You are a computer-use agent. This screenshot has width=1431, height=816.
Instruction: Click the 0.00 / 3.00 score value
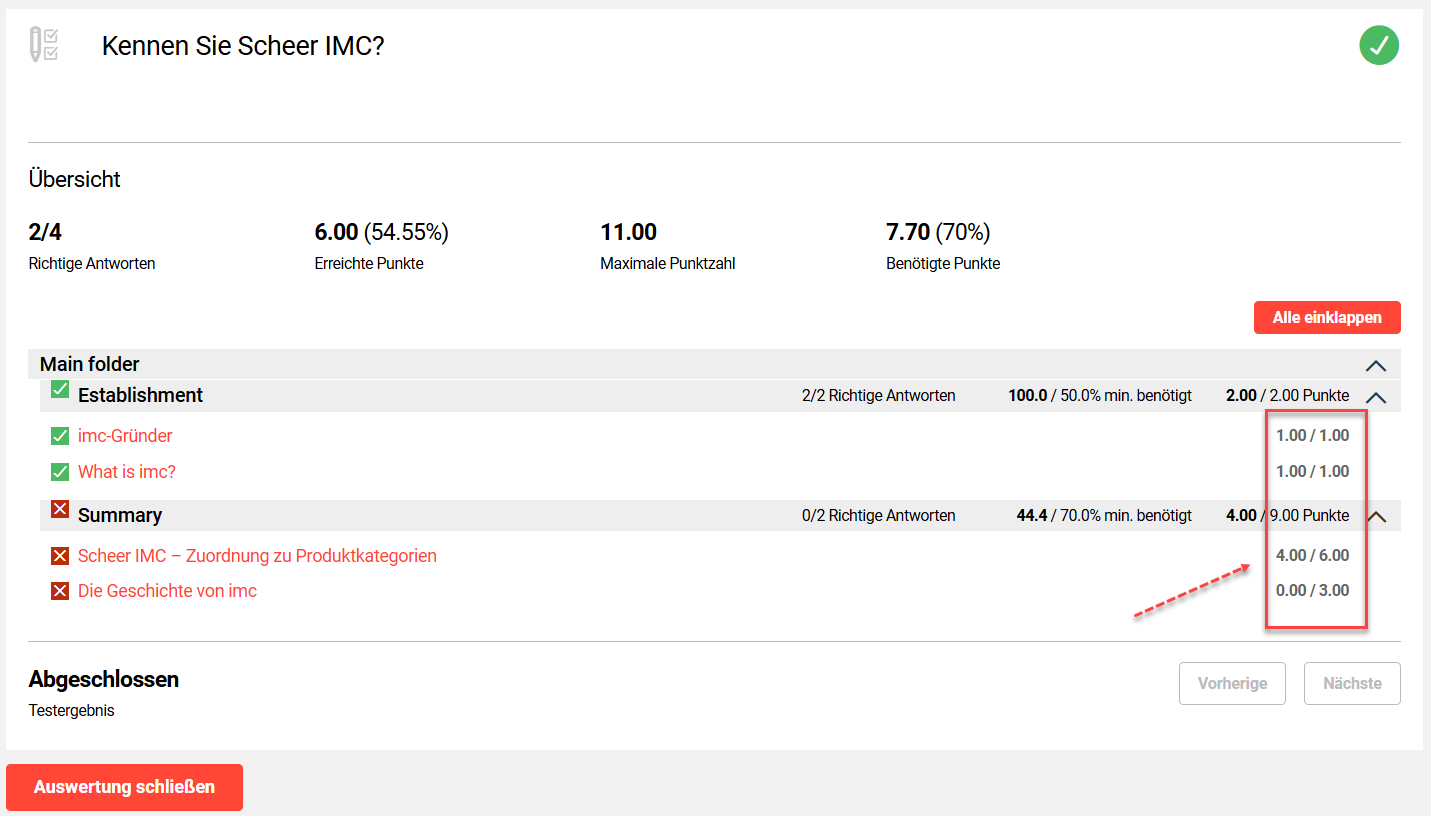(1313, 591)
